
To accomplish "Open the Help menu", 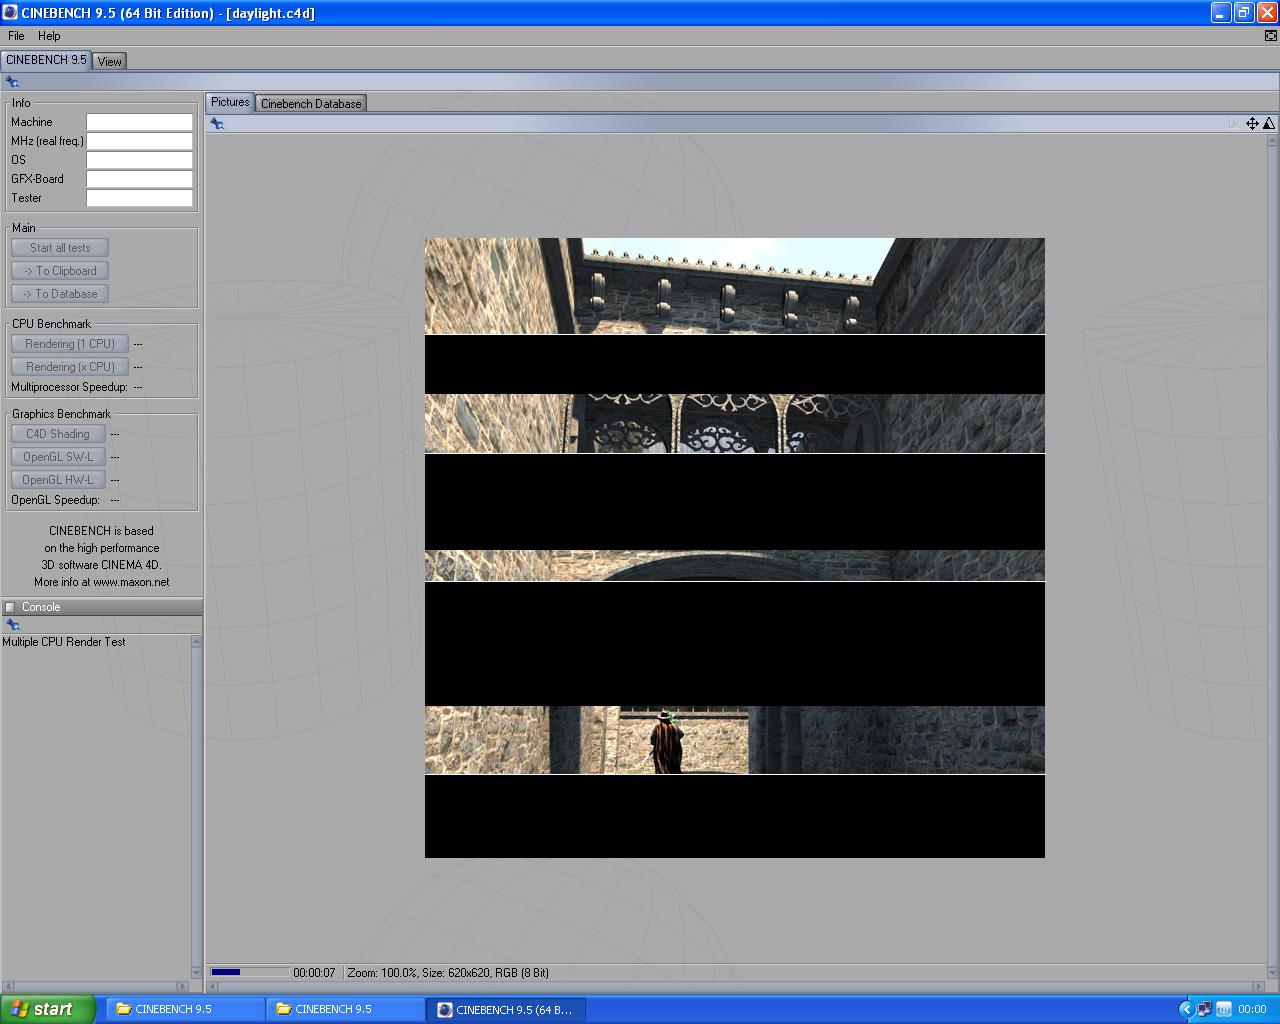I will 49,36.
